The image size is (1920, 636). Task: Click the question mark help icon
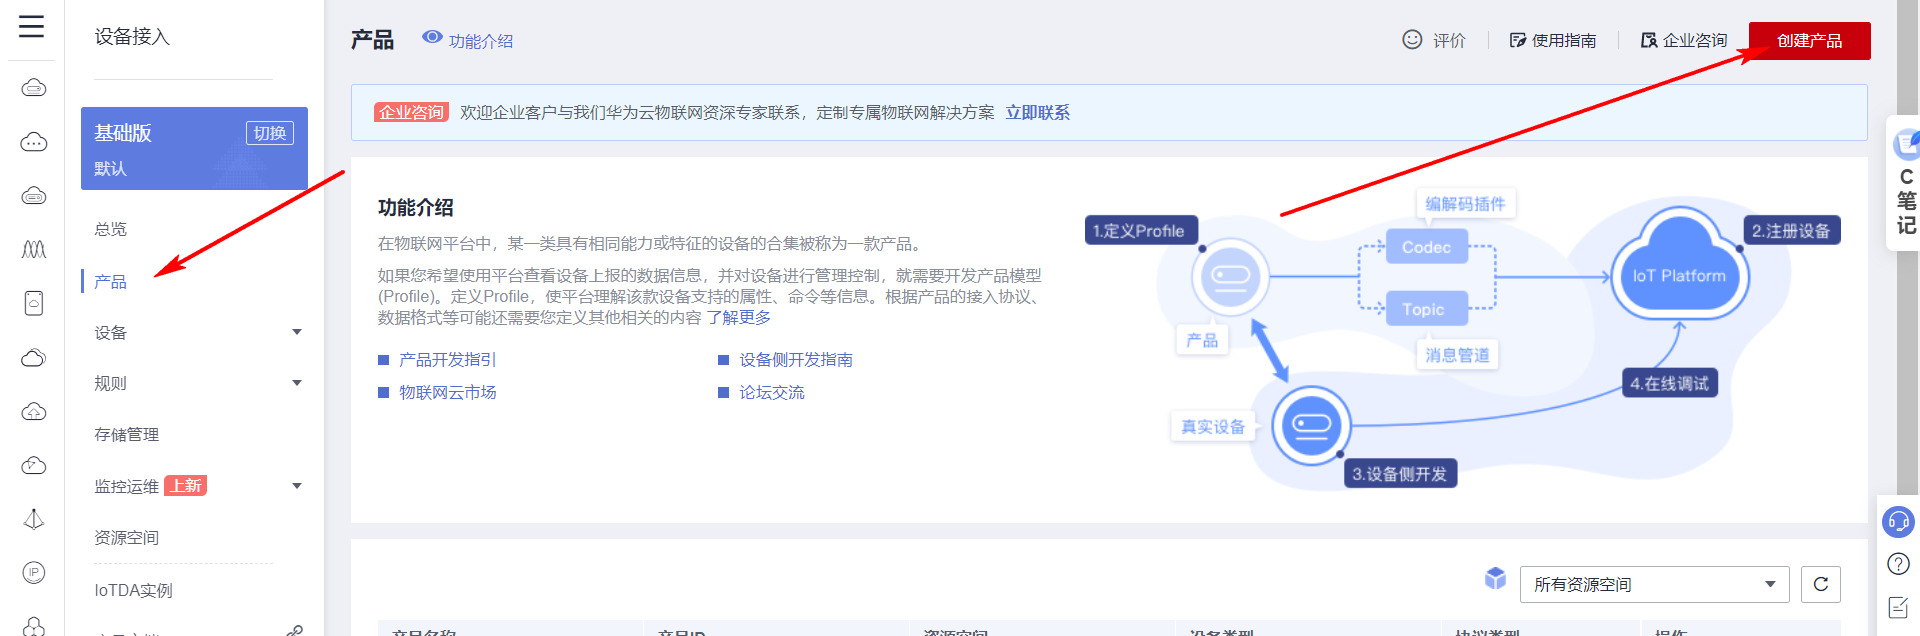pos(1898,564)
